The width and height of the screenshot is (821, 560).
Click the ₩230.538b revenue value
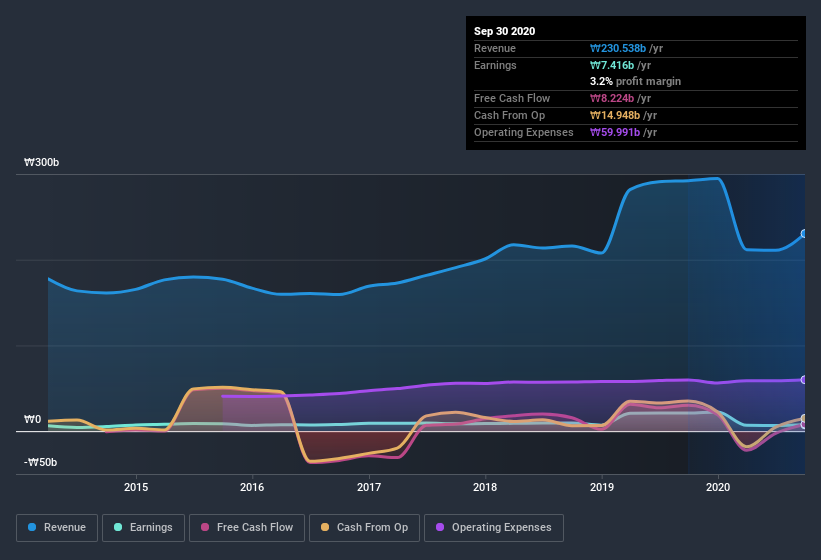618,48
